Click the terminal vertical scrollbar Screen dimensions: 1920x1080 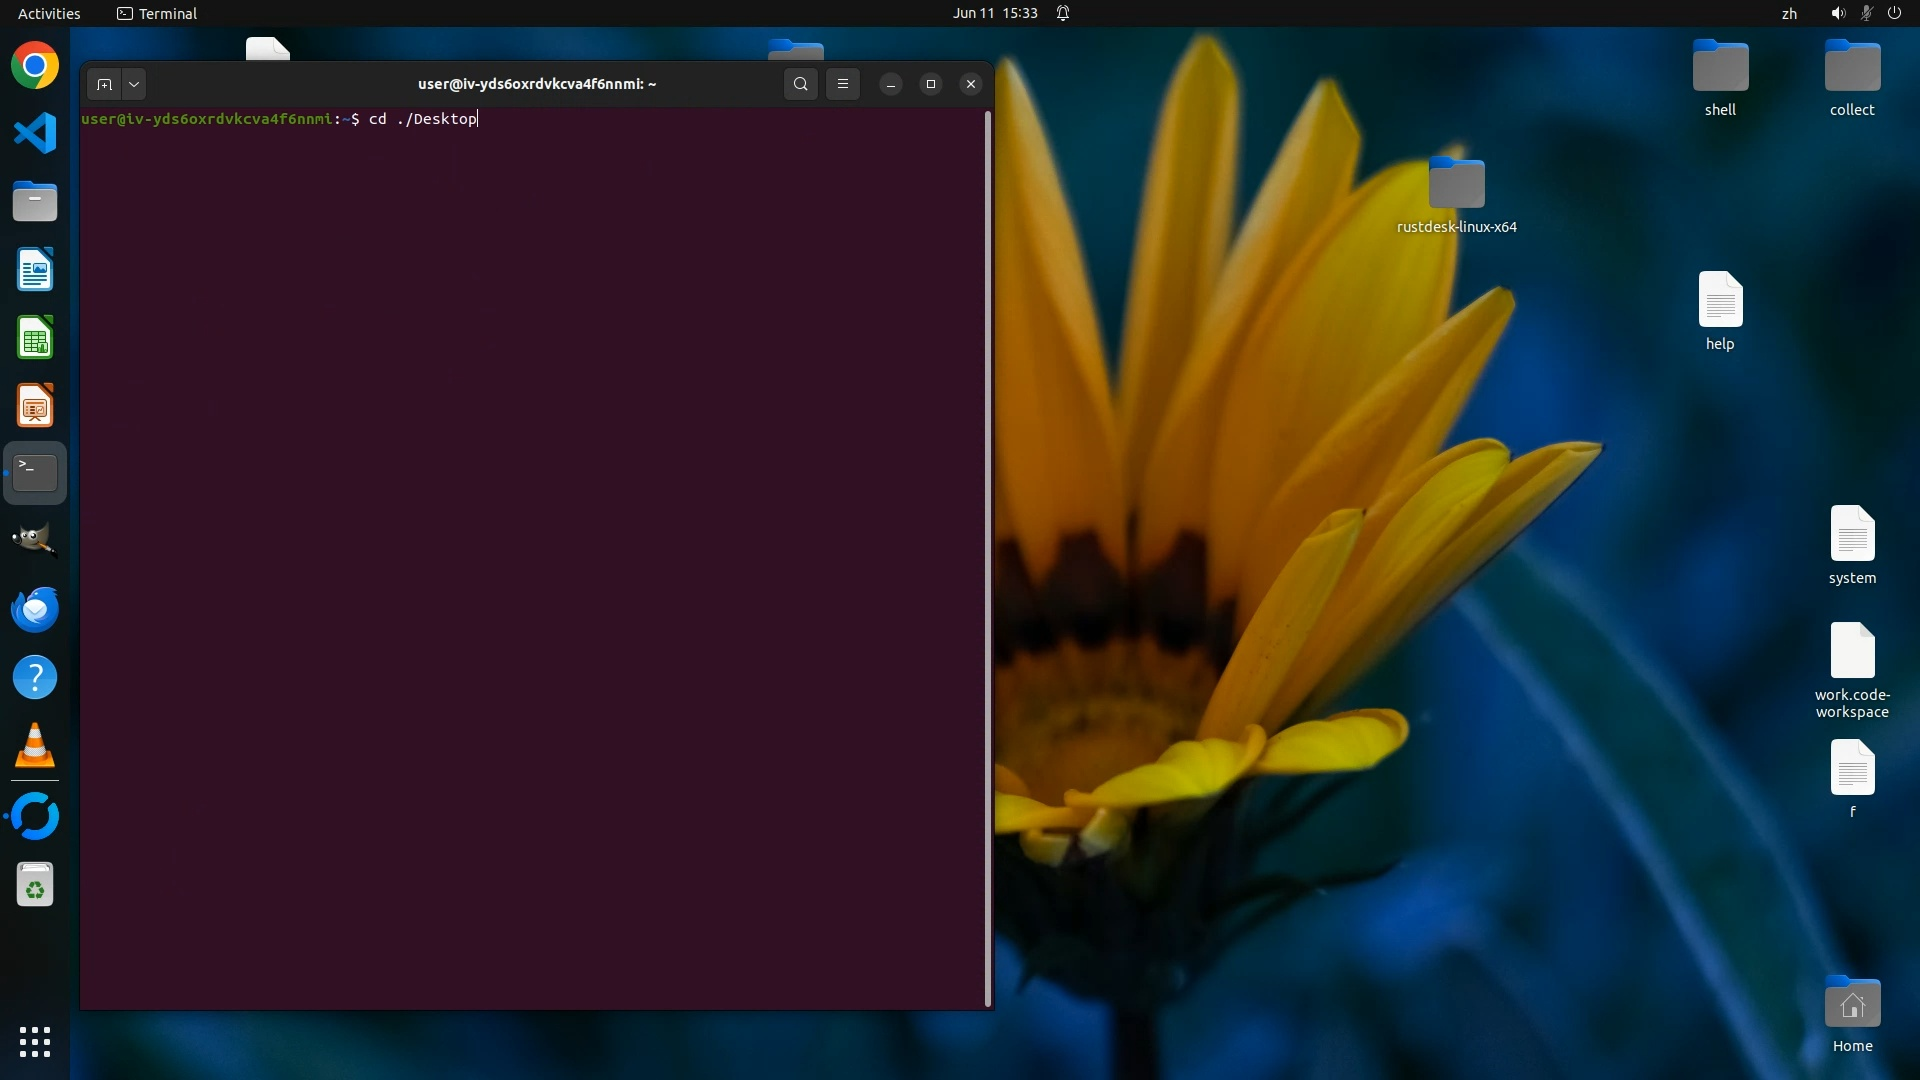[x=988, y=558]
